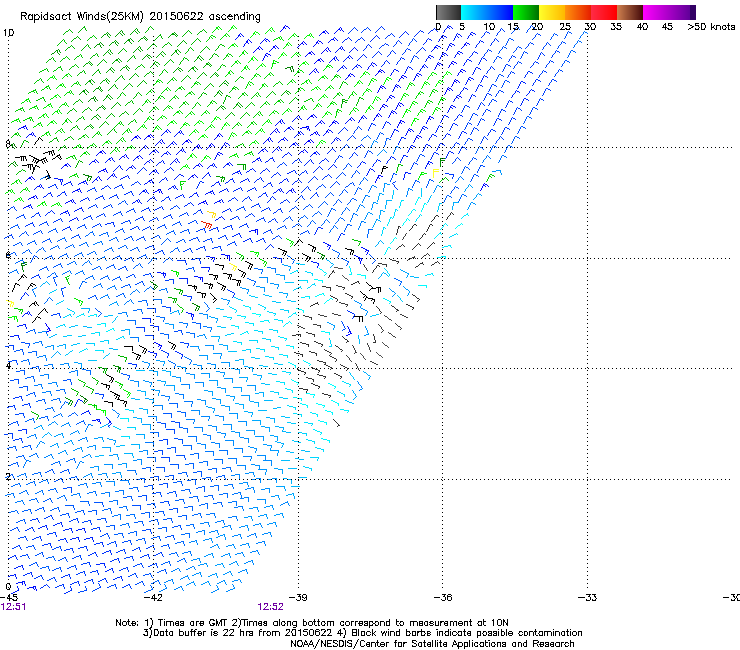
Task: Click the brown 35-40 knots legend swatch
Action: (x=630, y=12)
